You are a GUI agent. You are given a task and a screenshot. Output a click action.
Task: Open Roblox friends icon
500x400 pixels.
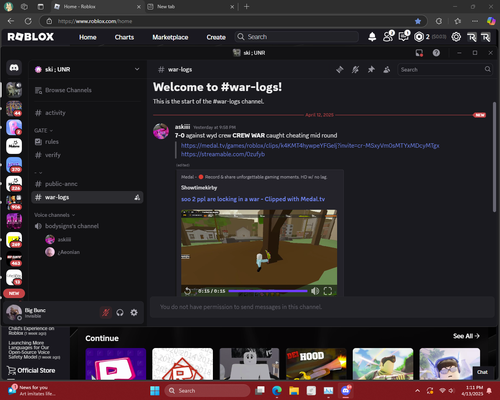tap(388, 37)
